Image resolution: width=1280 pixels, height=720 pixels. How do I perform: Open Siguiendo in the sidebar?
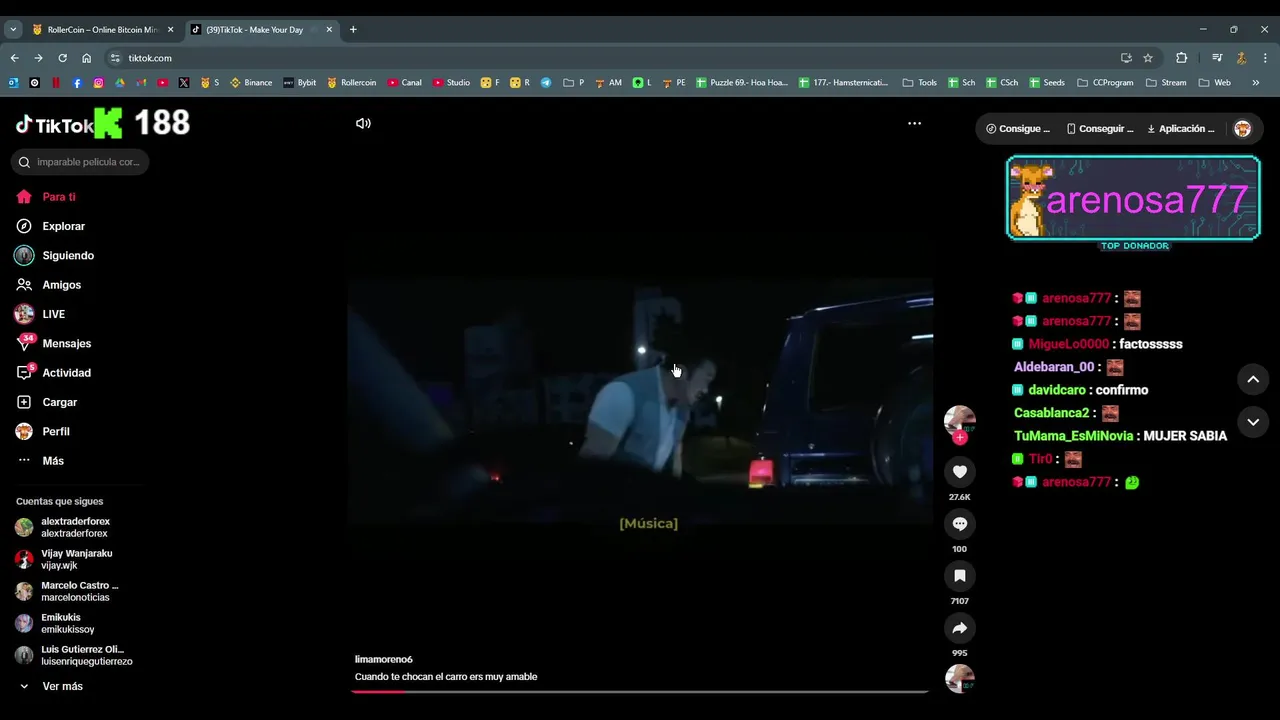point(54,255)
